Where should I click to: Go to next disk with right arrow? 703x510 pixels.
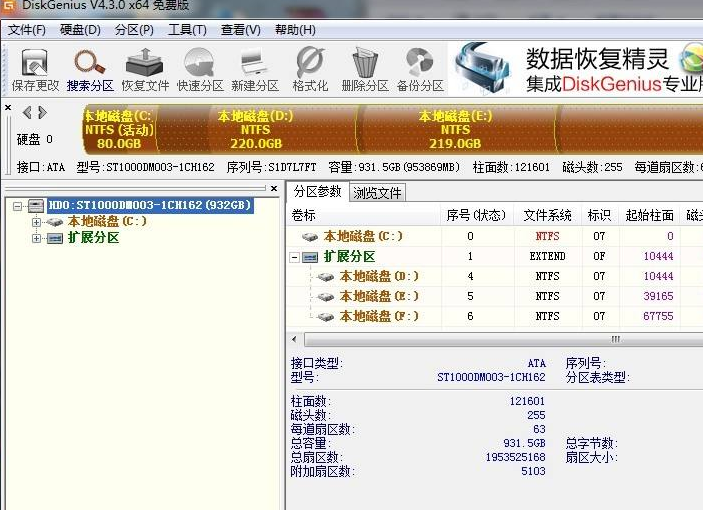pyautogui.click(x=42, y=112)
